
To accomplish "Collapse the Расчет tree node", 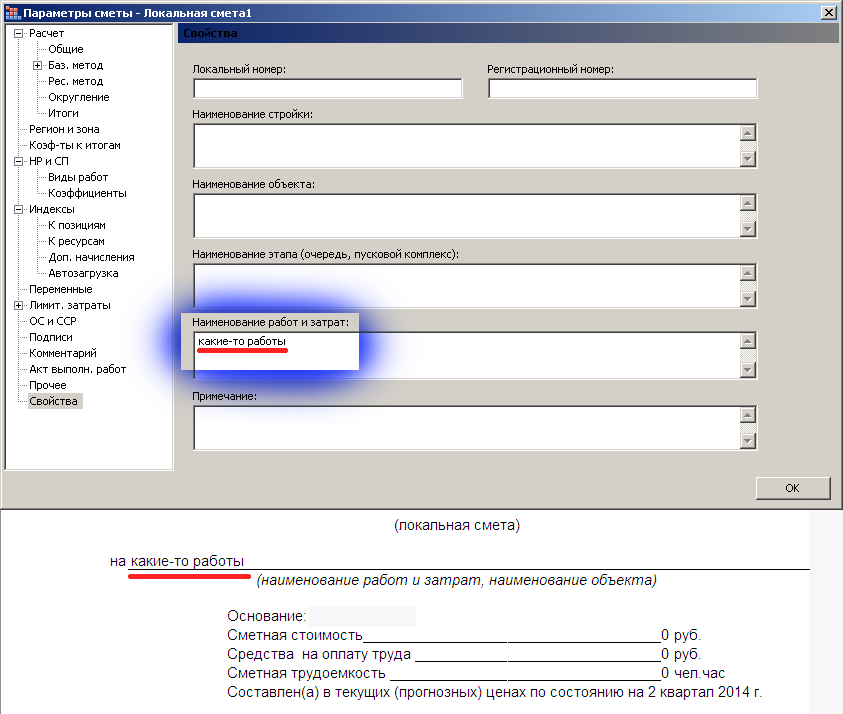I will pos(18,33).
